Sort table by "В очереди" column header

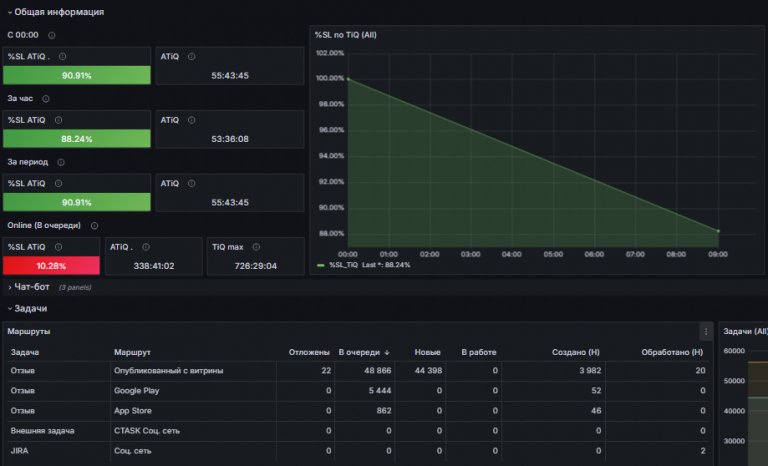pos(359,352)
